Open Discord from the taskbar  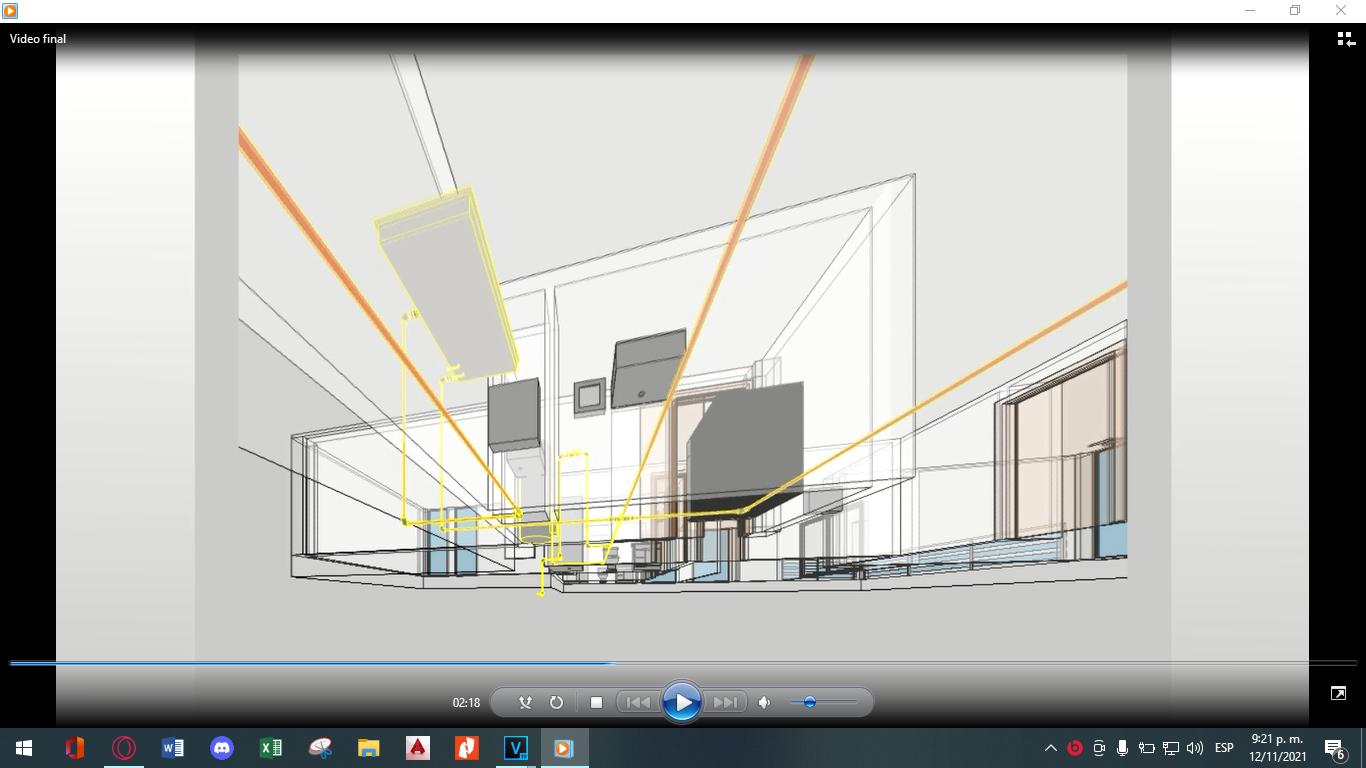coord(222,748)
